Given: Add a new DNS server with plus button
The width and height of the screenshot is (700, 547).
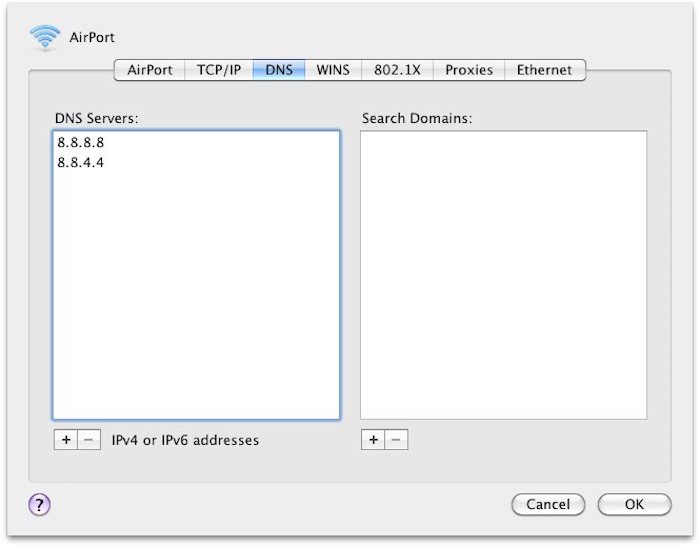Looking at the screenshot, I should tap(65, 440).
